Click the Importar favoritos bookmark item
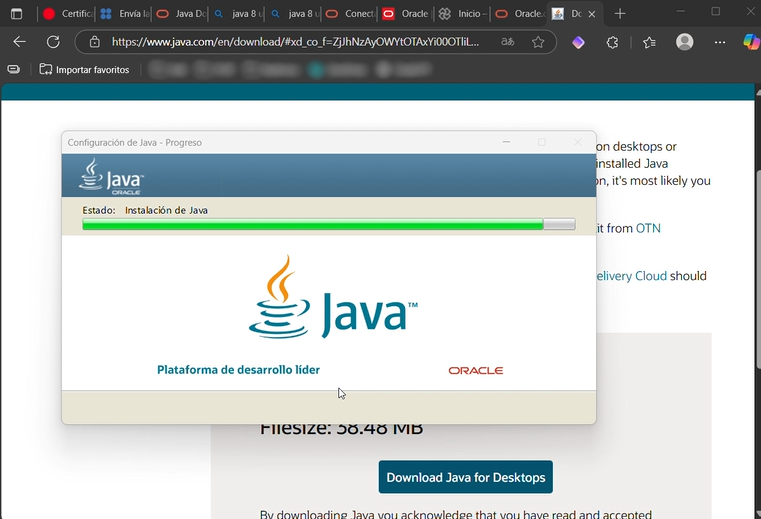The width and height of the screenshot is (761, 519). 84,70
